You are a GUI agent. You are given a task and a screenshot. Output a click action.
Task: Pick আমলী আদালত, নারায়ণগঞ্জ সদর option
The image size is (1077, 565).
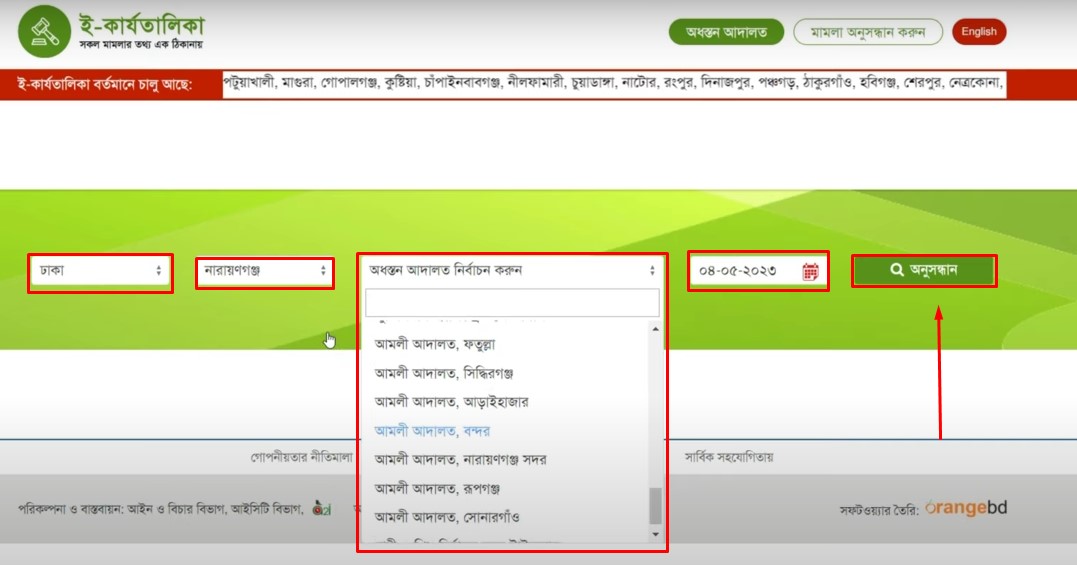coord(460,460)
